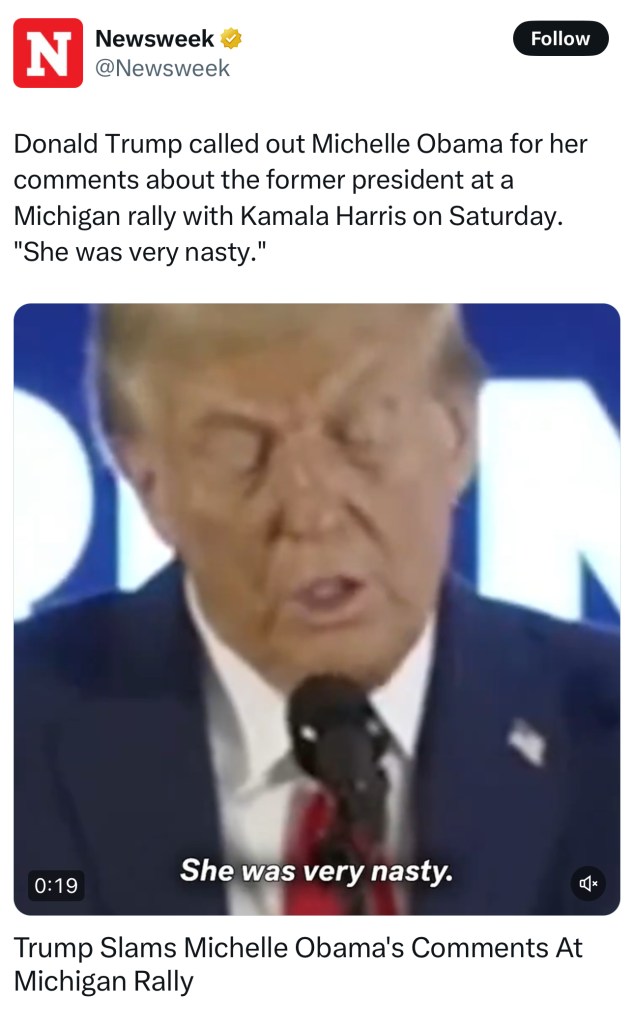Screen dimensions: 634x1024
Task: Click the quoted "She was very nasty." tweet line
Action: [x=140, y=252]
